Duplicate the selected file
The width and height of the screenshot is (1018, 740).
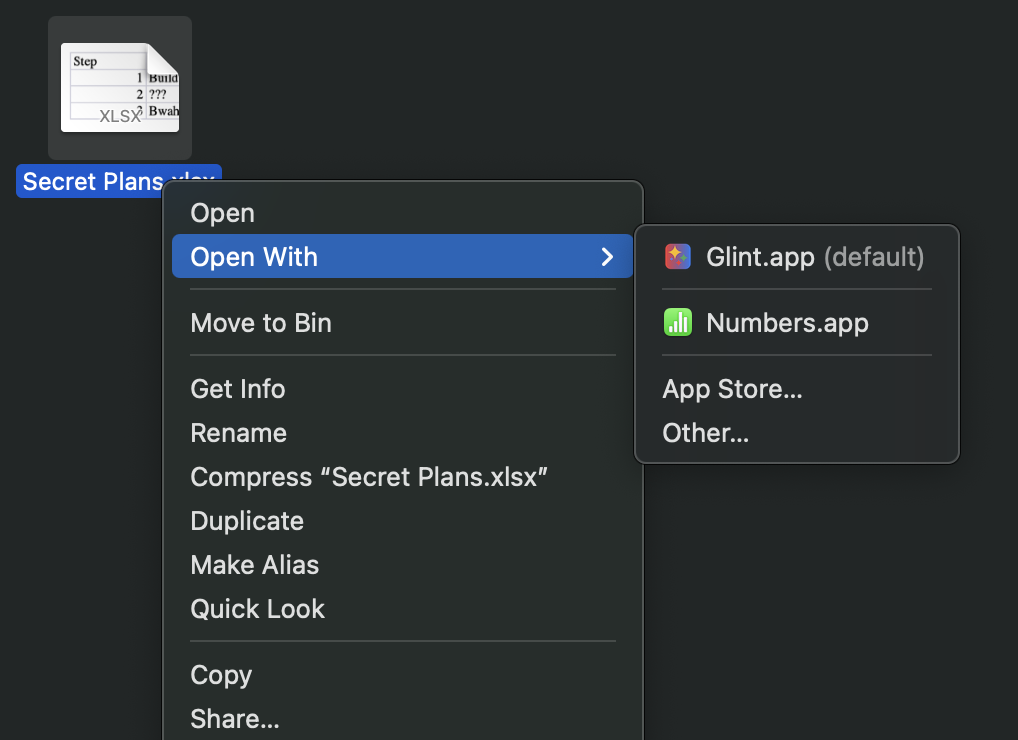pos(247,521)
